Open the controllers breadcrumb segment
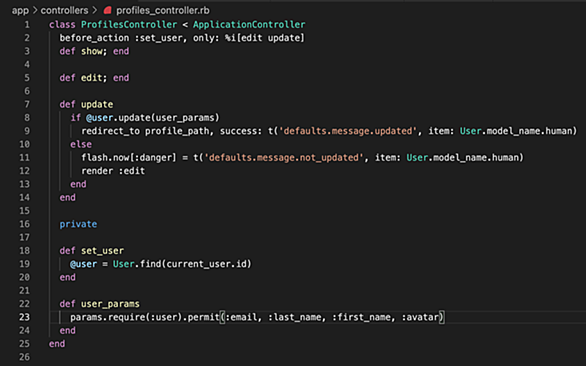The width and height of the screenshot is (586, 366). (64, 10)
